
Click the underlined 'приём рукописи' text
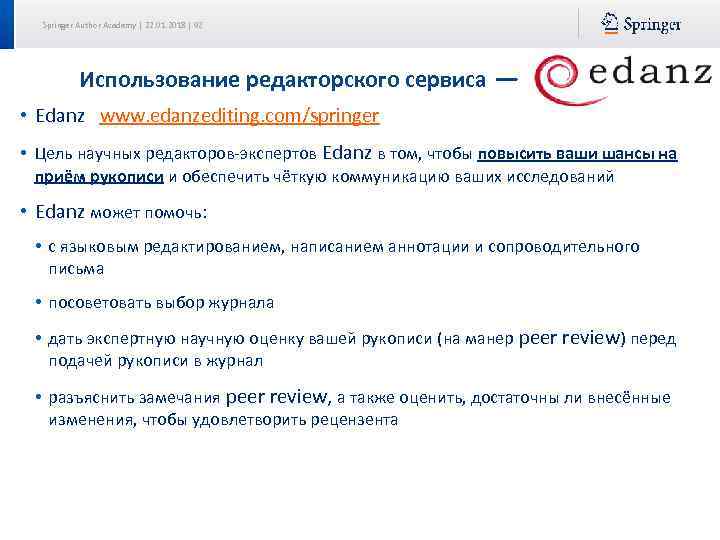coord(99,177)
